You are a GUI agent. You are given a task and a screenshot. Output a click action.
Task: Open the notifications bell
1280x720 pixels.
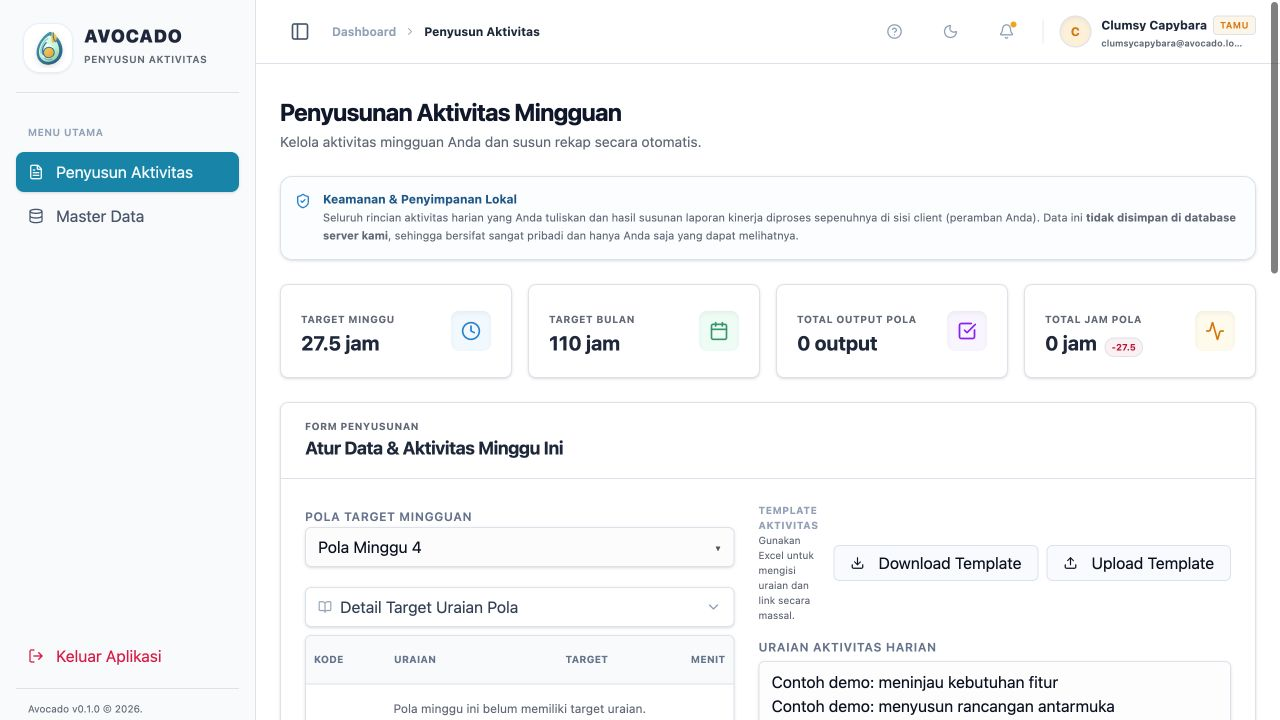tap(1007, 32)
